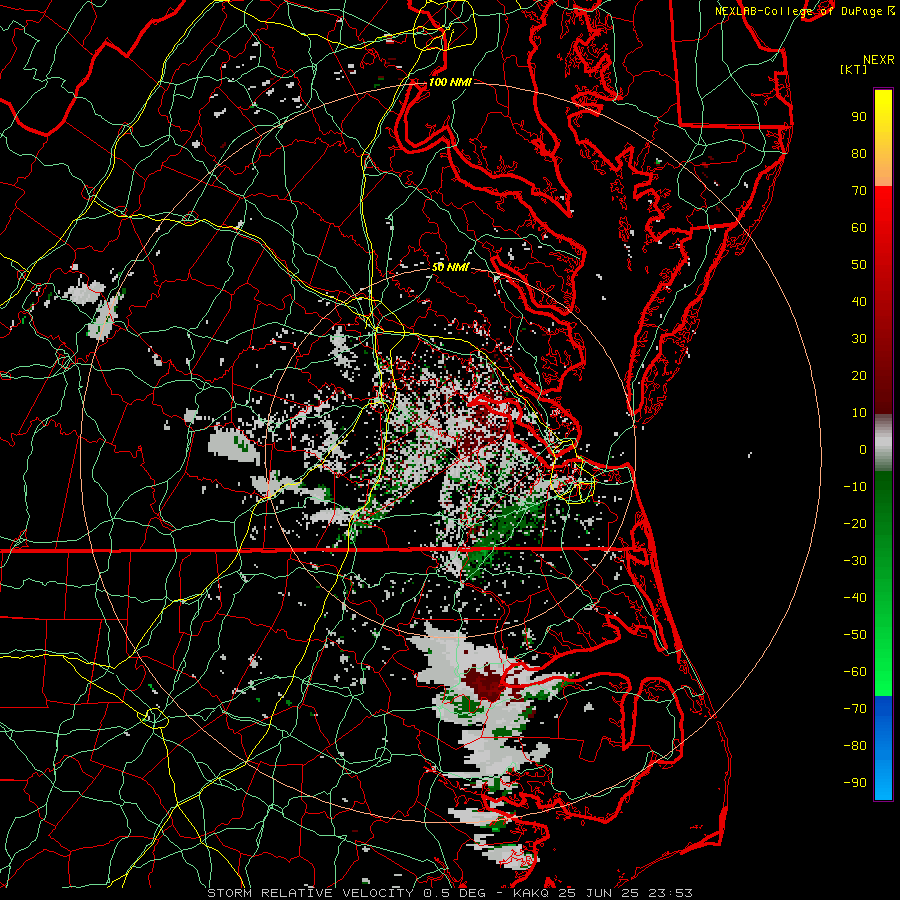The width and height of the screenshot is (900, 900).
Task: Click the 60 scale label
Action: pyautogui.click(x=859, y=227)
